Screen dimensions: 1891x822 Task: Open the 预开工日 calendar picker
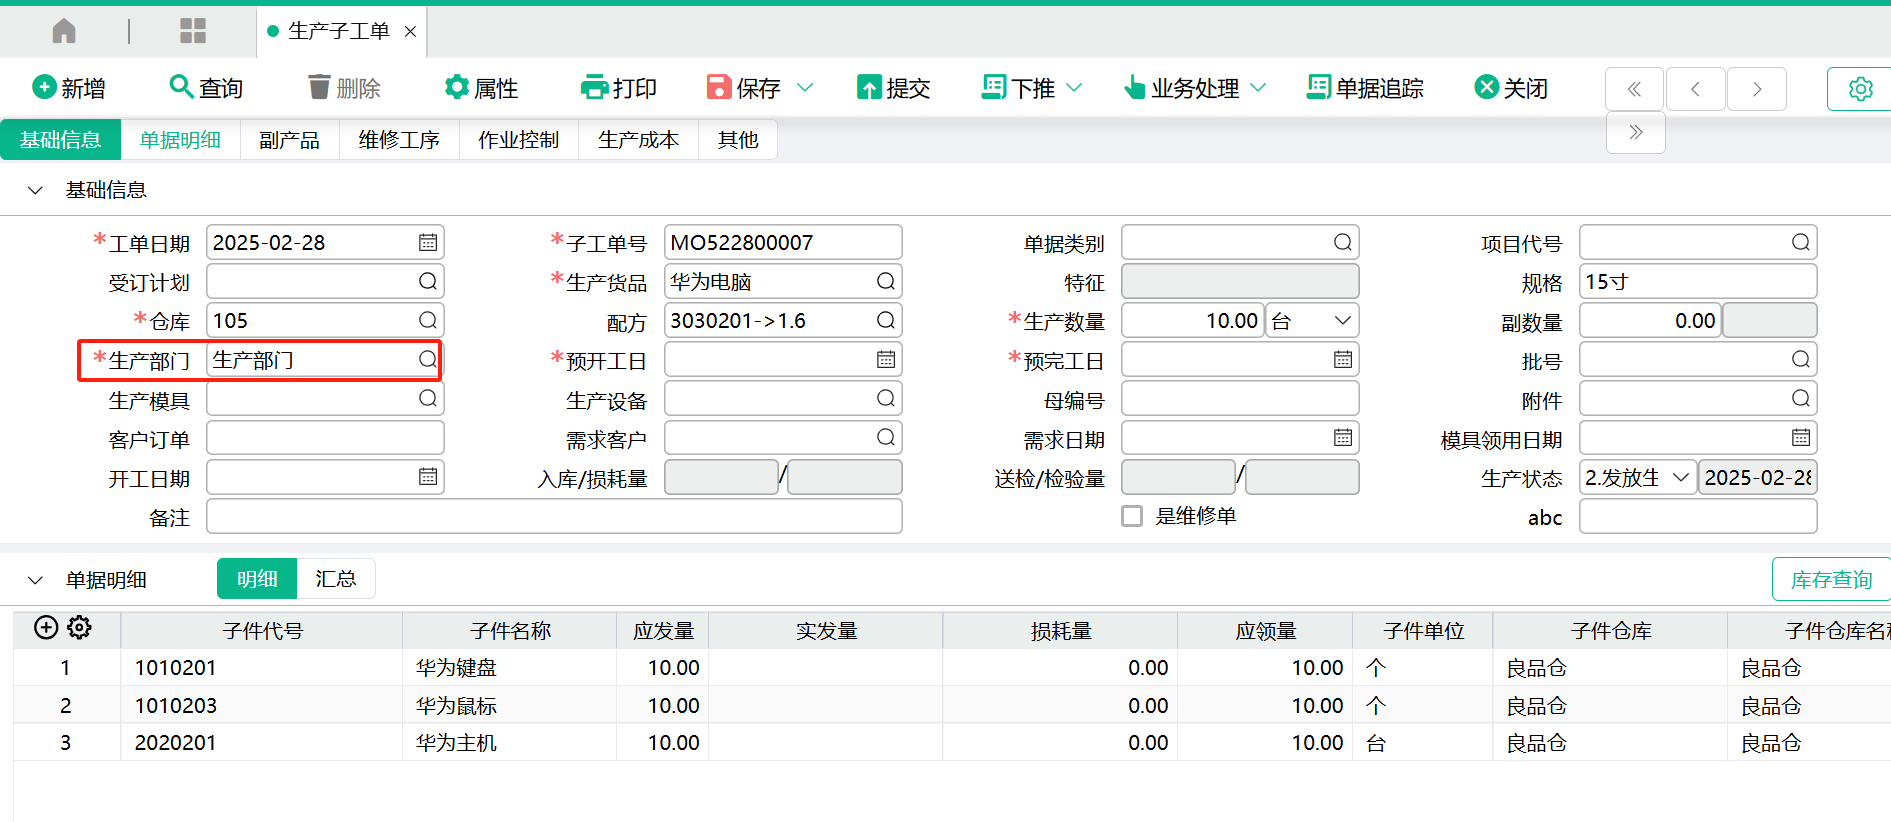(886, 359)
